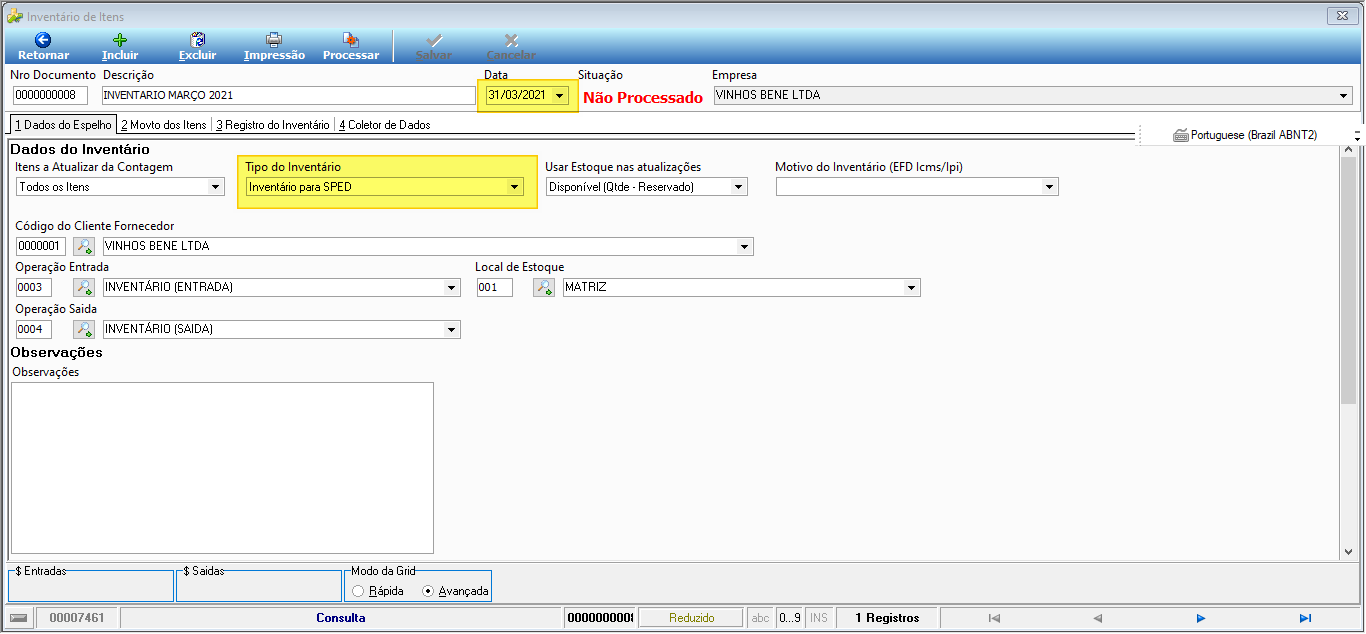Open Motivo do Inventário dropdown
The height and width of the screenshot is (634, 1366).
click(1049, 187)
